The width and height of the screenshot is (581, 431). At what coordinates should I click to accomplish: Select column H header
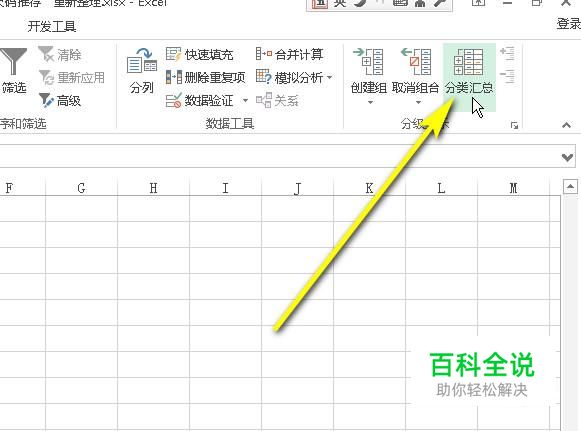[153, 188]
